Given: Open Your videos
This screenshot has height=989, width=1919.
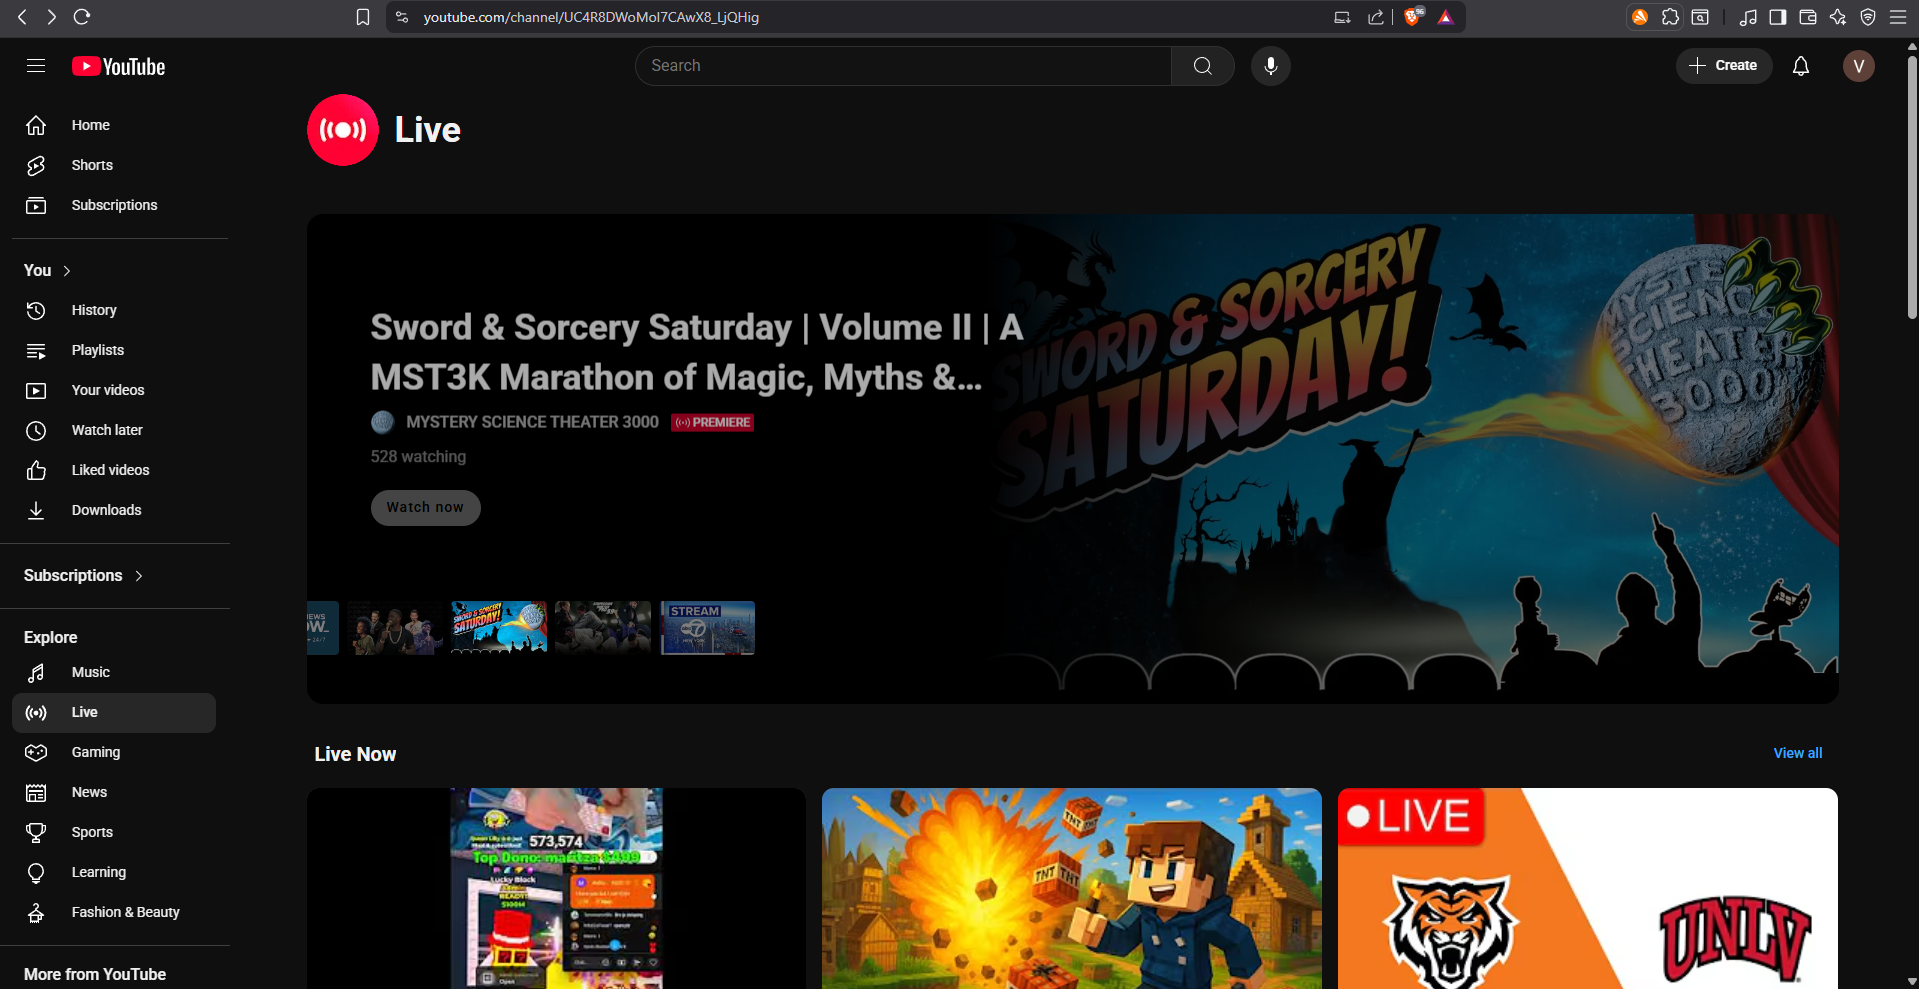Looking at the screenshot, I should pyautogui.click(x=114, y=390).
